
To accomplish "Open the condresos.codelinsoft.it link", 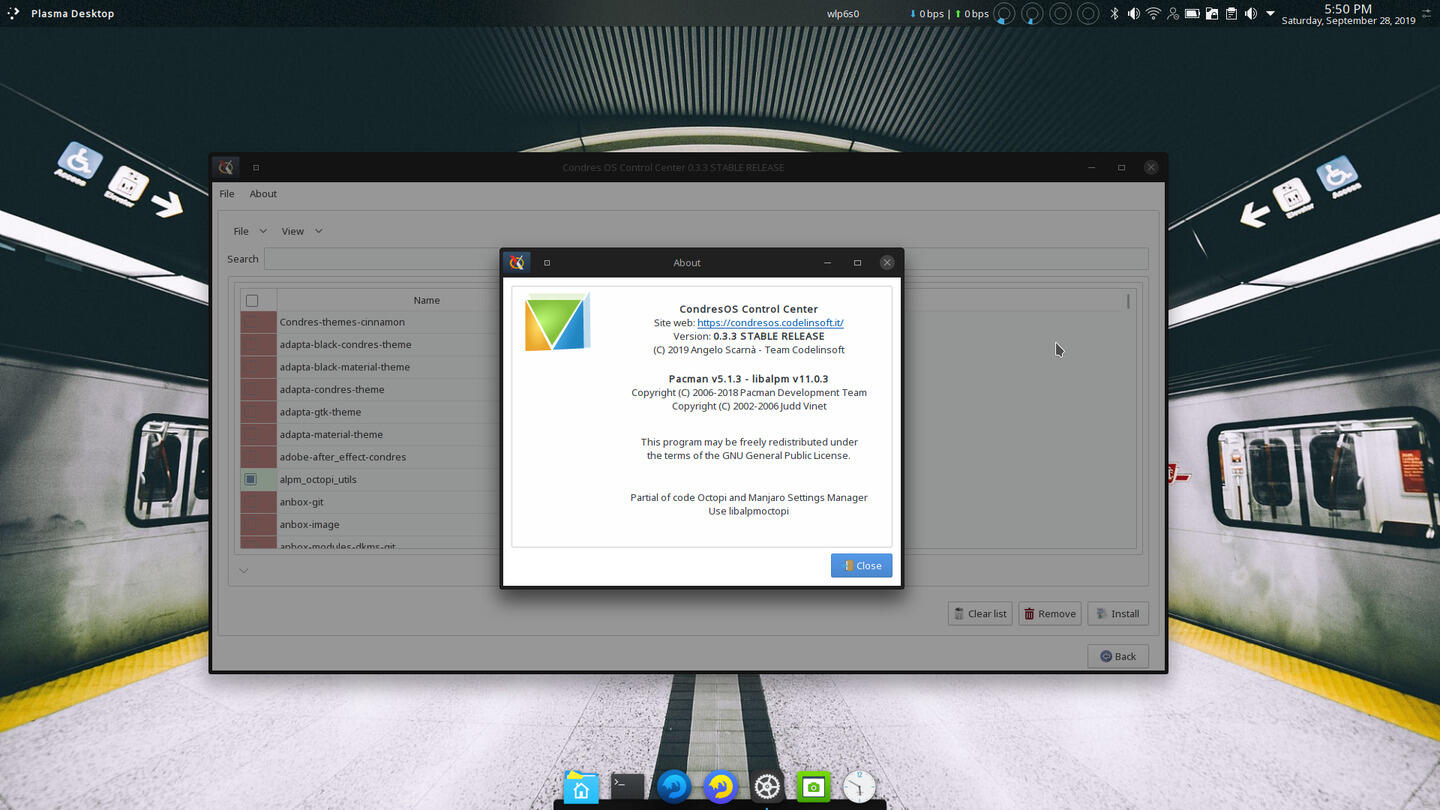I will pos(770,323).
